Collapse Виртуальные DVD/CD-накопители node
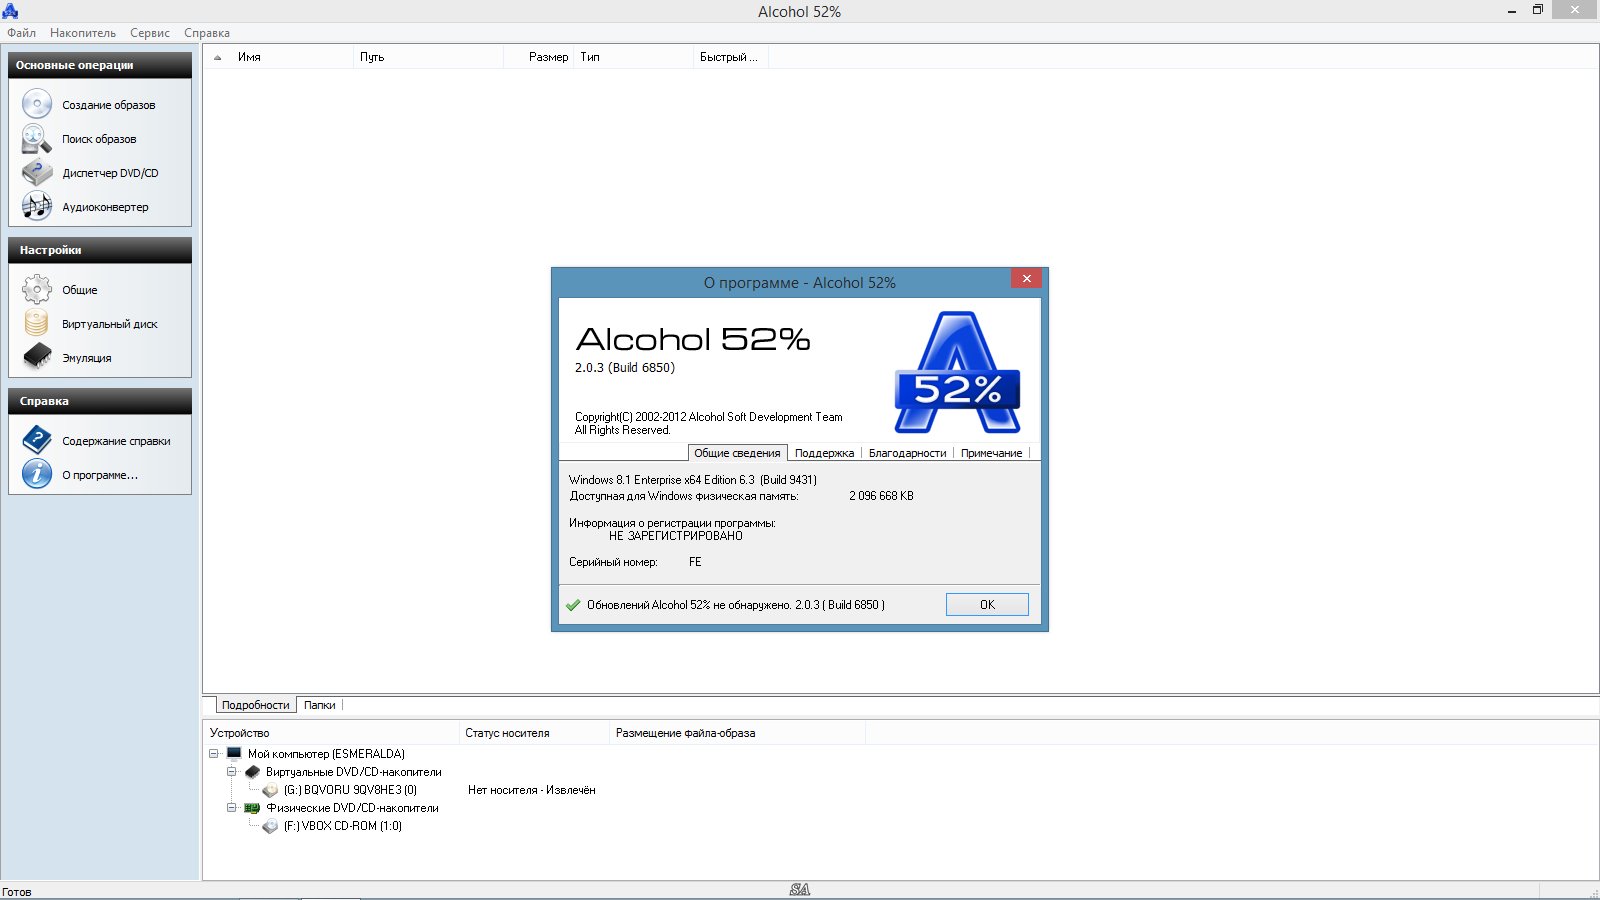This screenshot has height=900, width=1600. tap(232, 772)
